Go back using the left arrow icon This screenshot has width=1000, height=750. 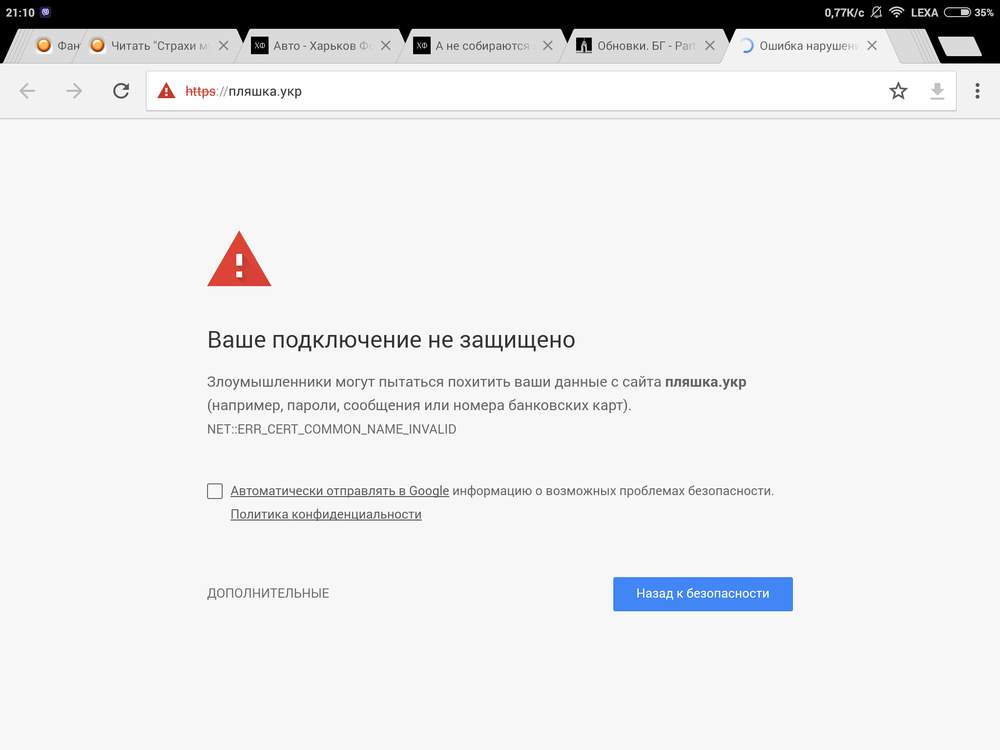coord(27,91)
